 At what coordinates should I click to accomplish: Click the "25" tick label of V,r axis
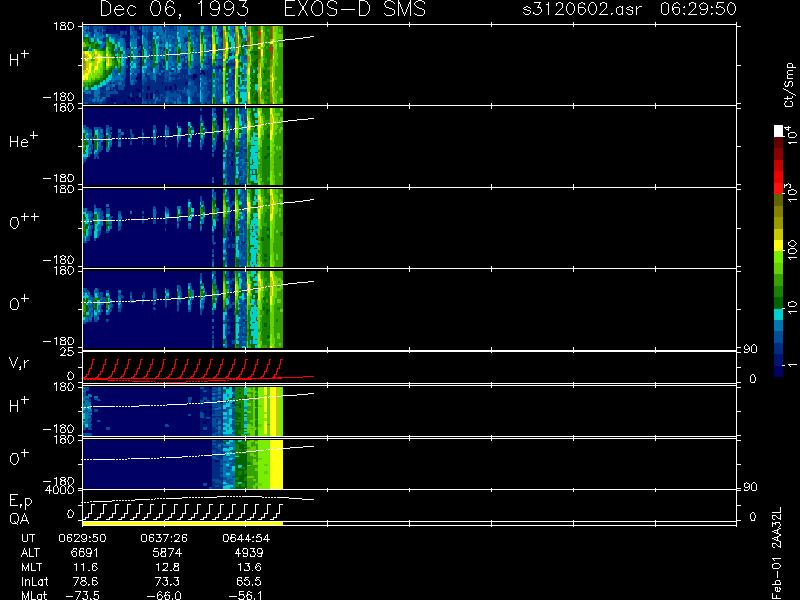68,352
